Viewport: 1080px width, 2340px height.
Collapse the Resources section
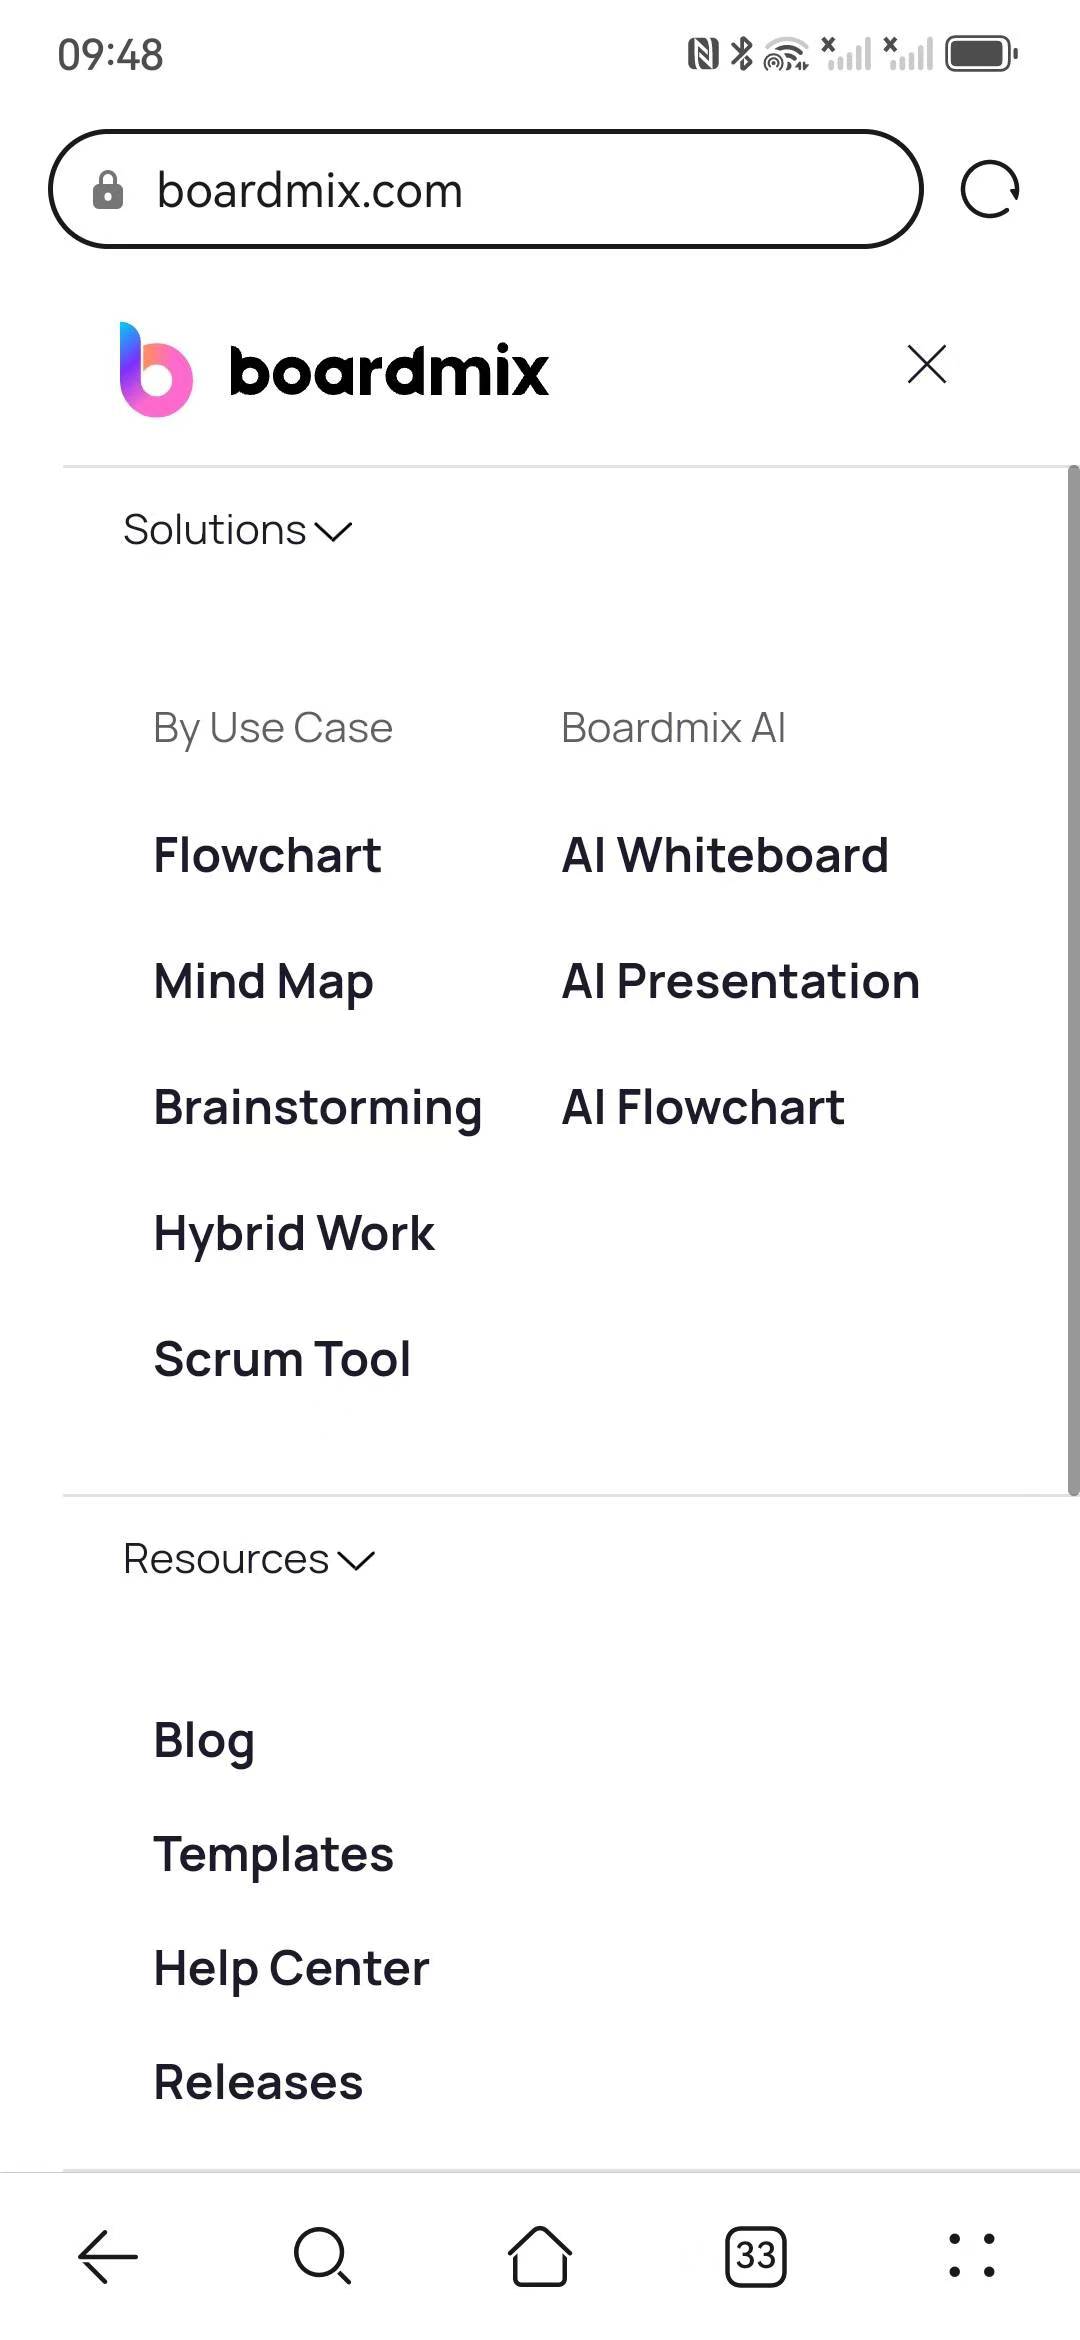pyautogui.click(x=249, y=1559)
